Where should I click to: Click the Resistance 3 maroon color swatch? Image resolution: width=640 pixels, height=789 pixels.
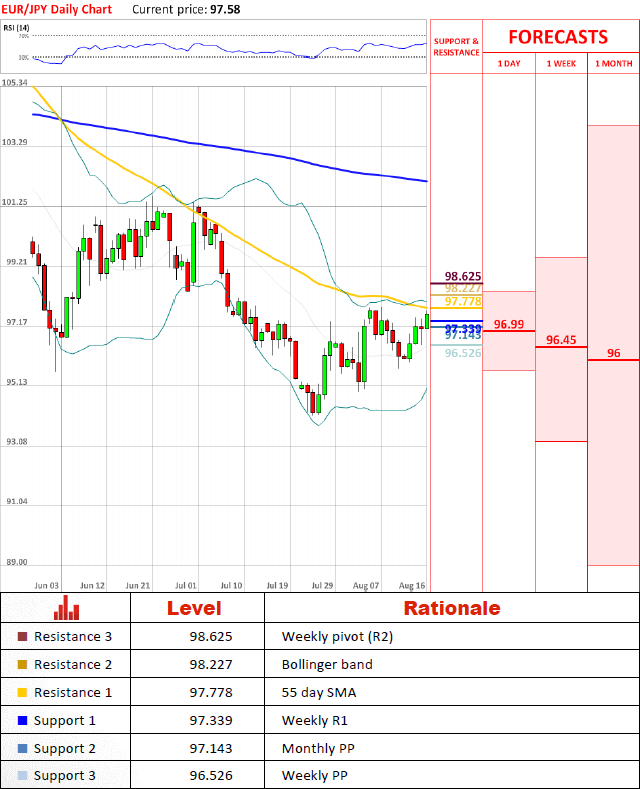[x=22, y=637]
